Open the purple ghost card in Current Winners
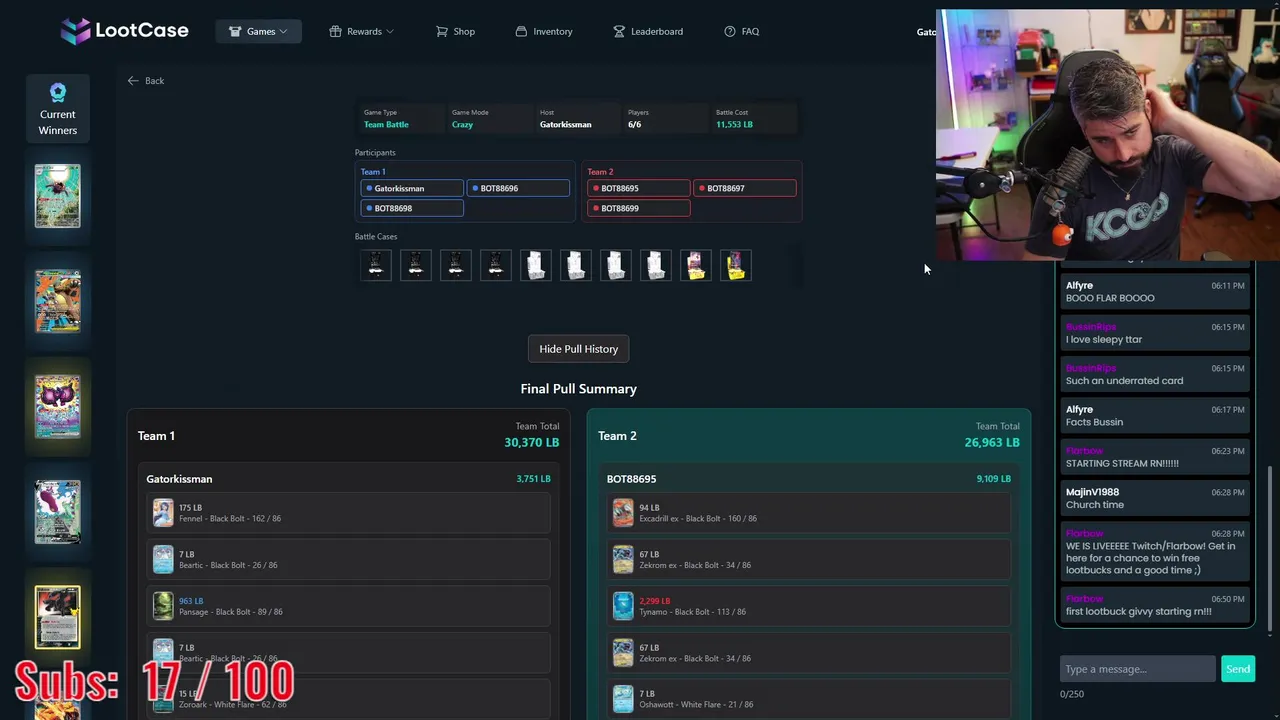Viewport: 1280px width, 720px height. coord(58,406)
